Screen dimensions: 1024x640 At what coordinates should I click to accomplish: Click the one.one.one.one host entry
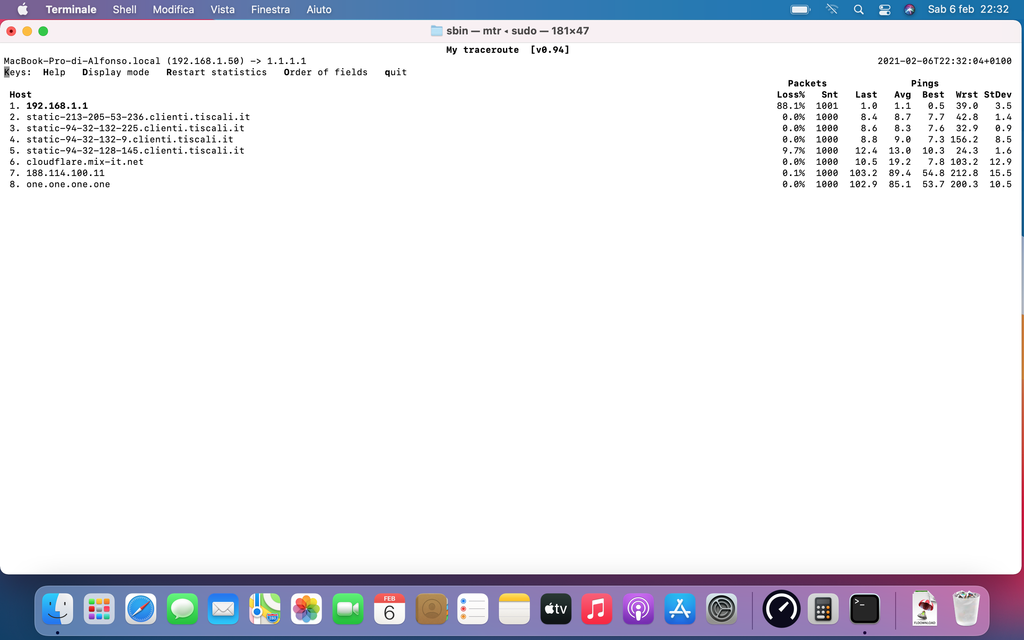(68, 184)
